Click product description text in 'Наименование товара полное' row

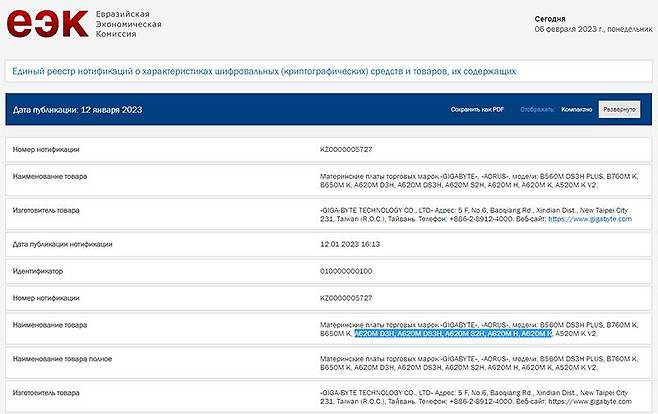[479, 363]
